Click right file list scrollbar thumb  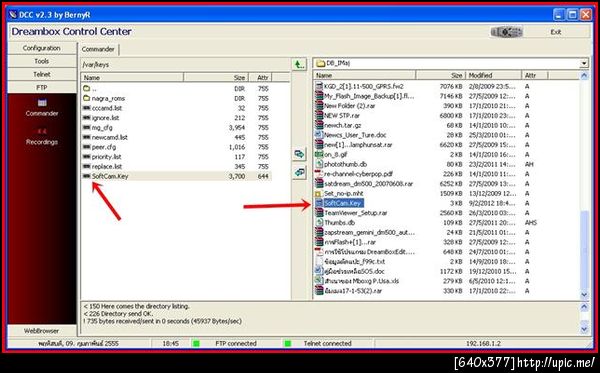[584, 251]
